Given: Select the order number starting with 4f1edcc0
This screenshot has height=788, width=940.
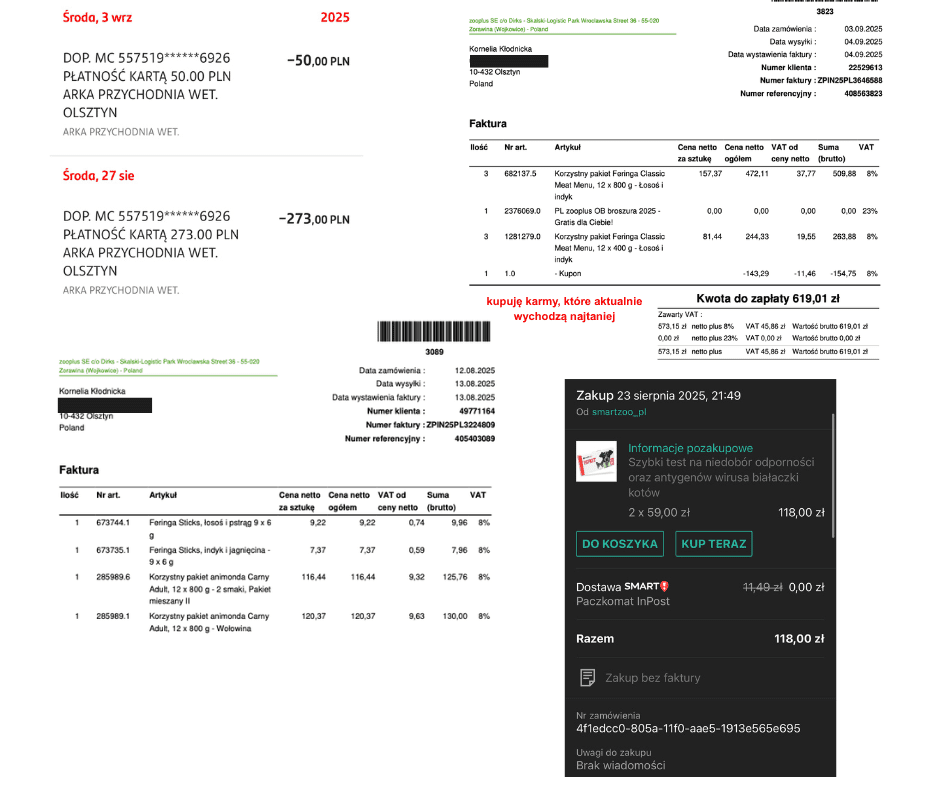Looking at the screenshot, I should 688,729.
